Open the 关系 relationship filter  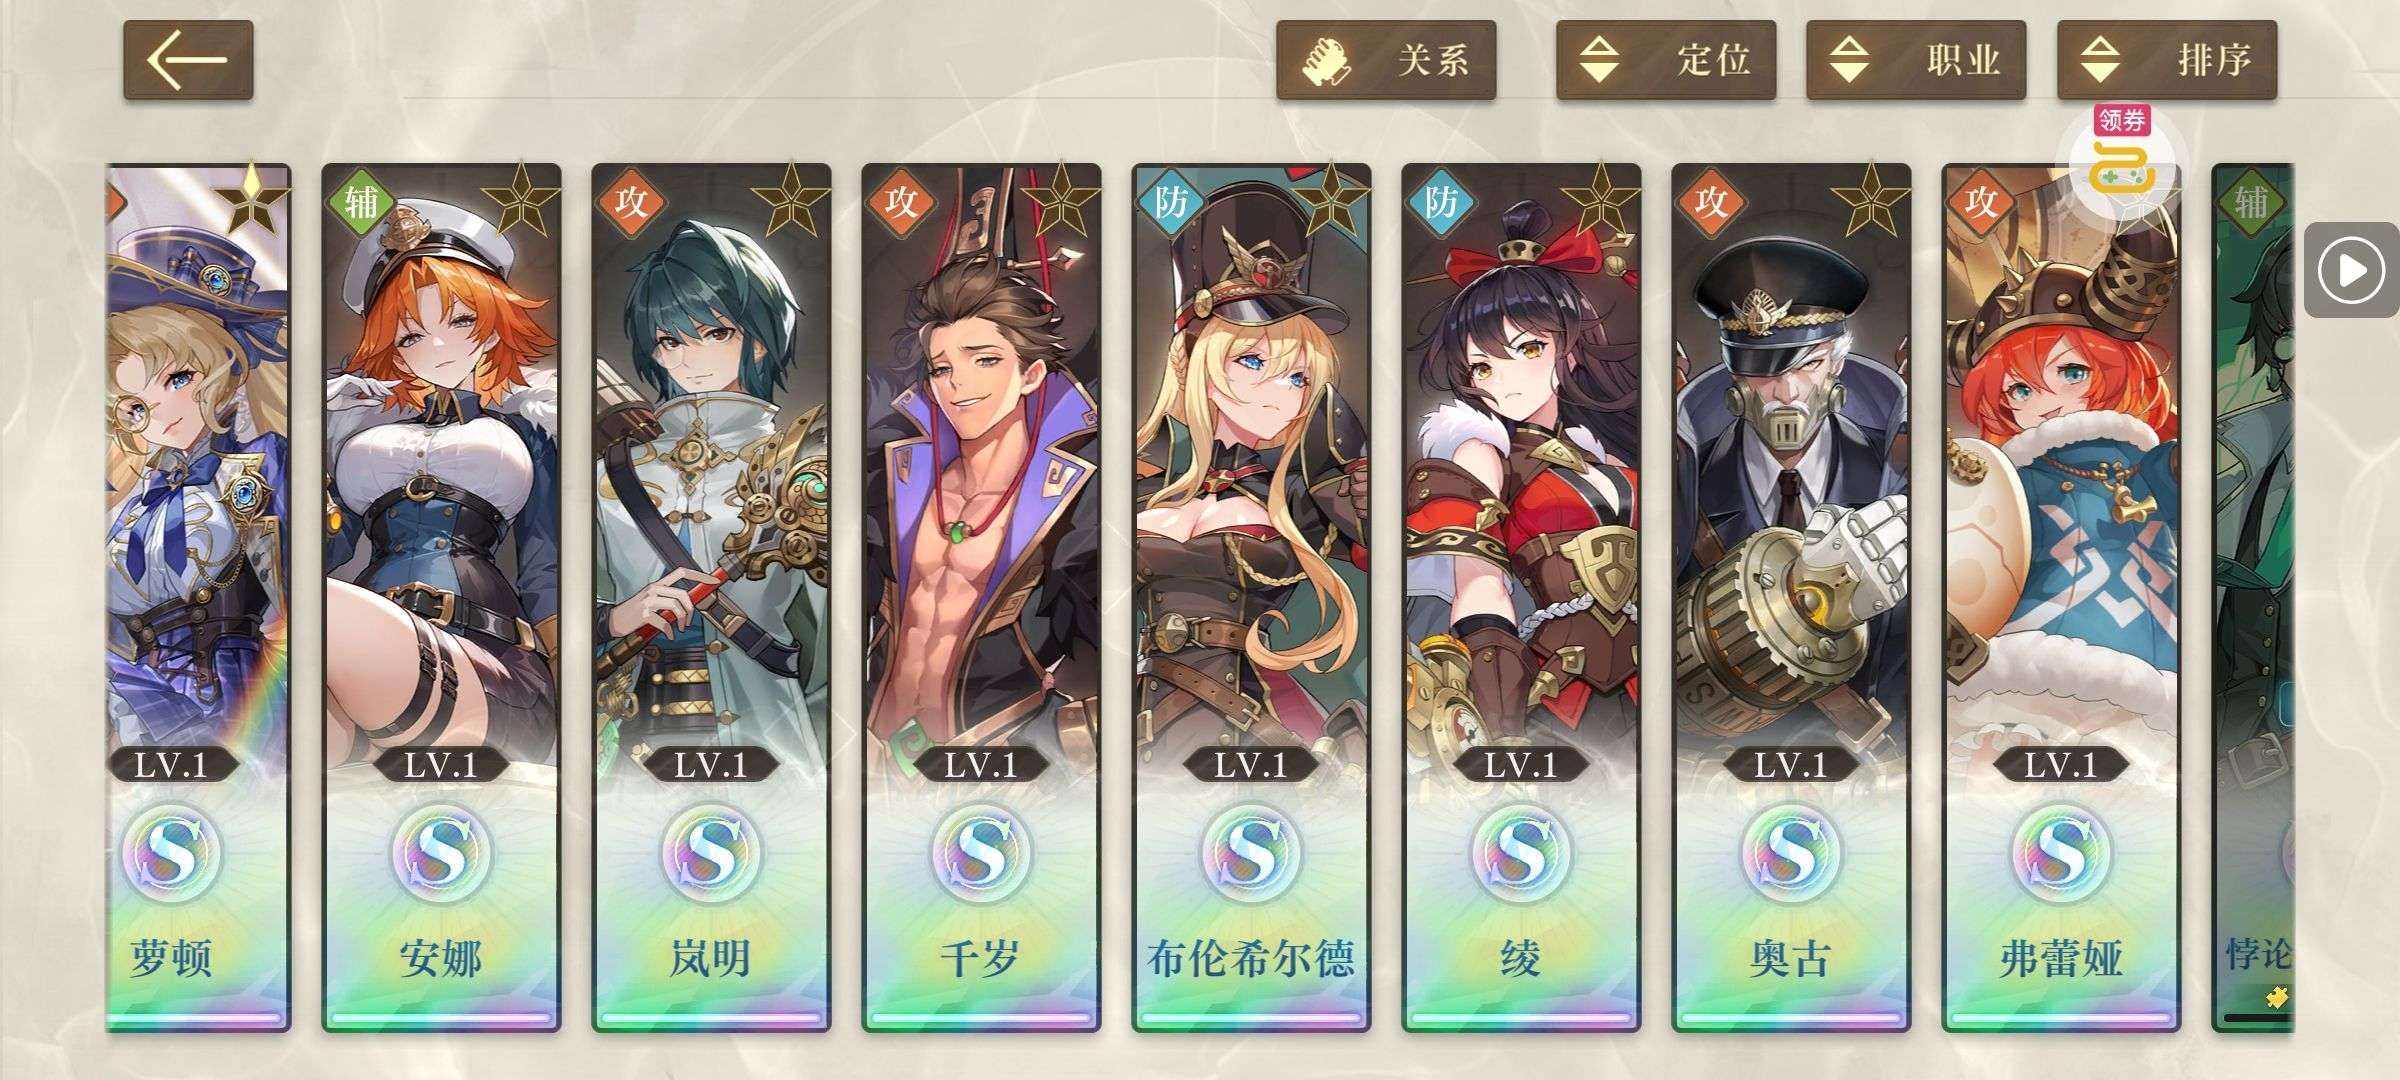coord(1386,60)
